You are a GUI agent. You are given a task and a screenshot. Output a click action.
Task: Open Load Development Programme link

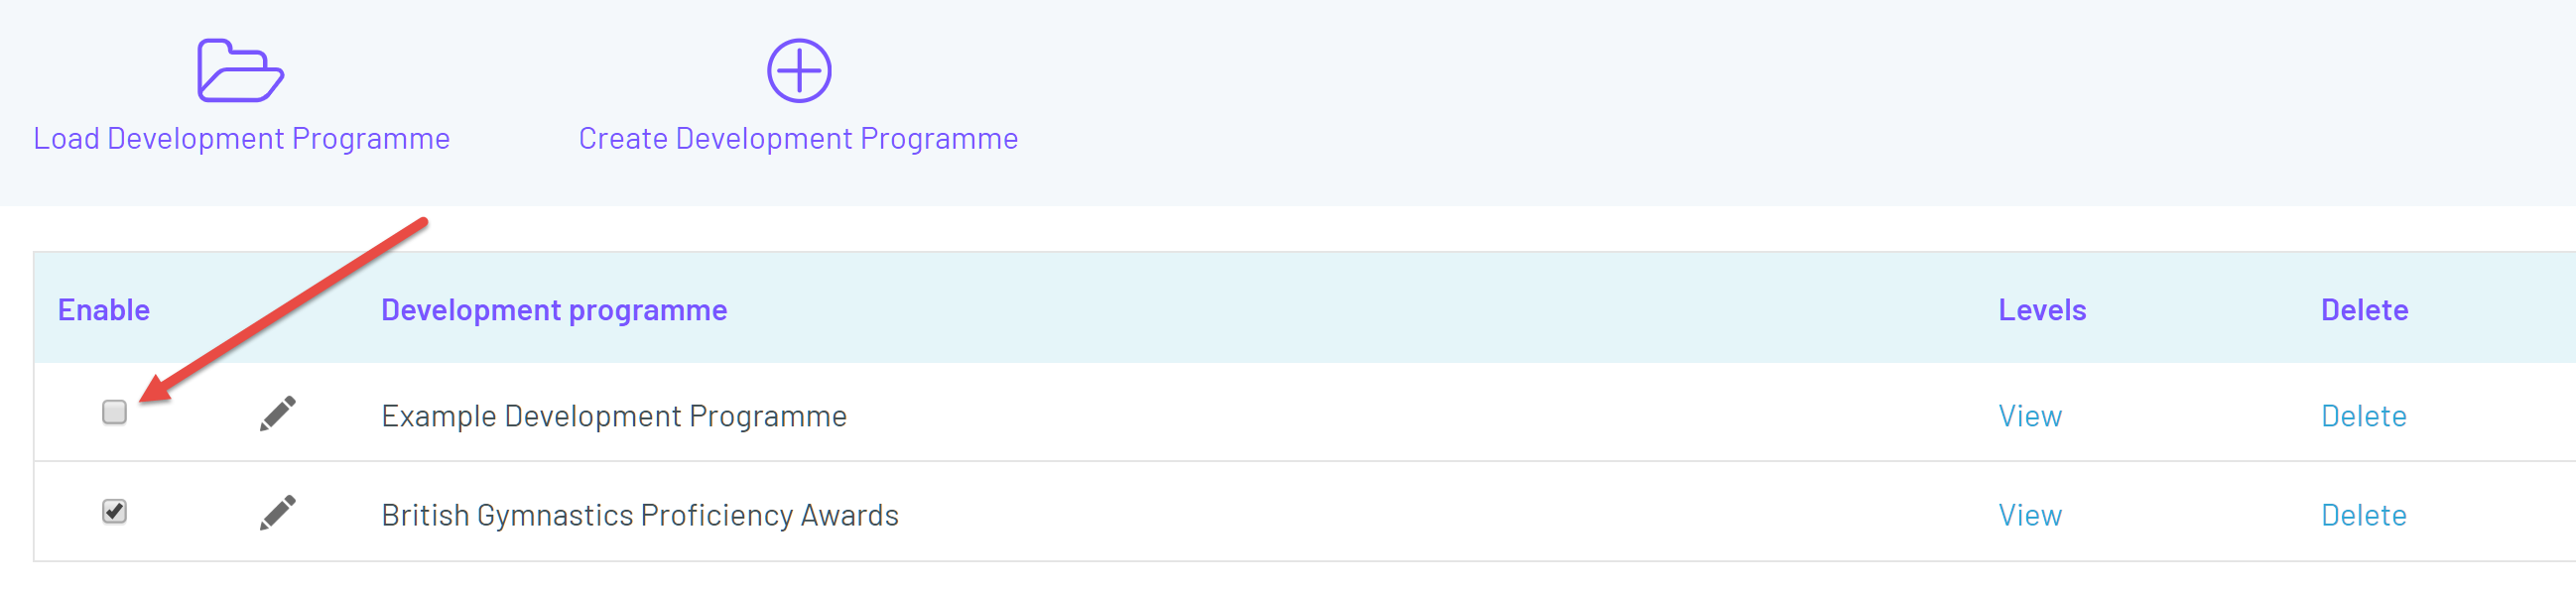[241, 138]
